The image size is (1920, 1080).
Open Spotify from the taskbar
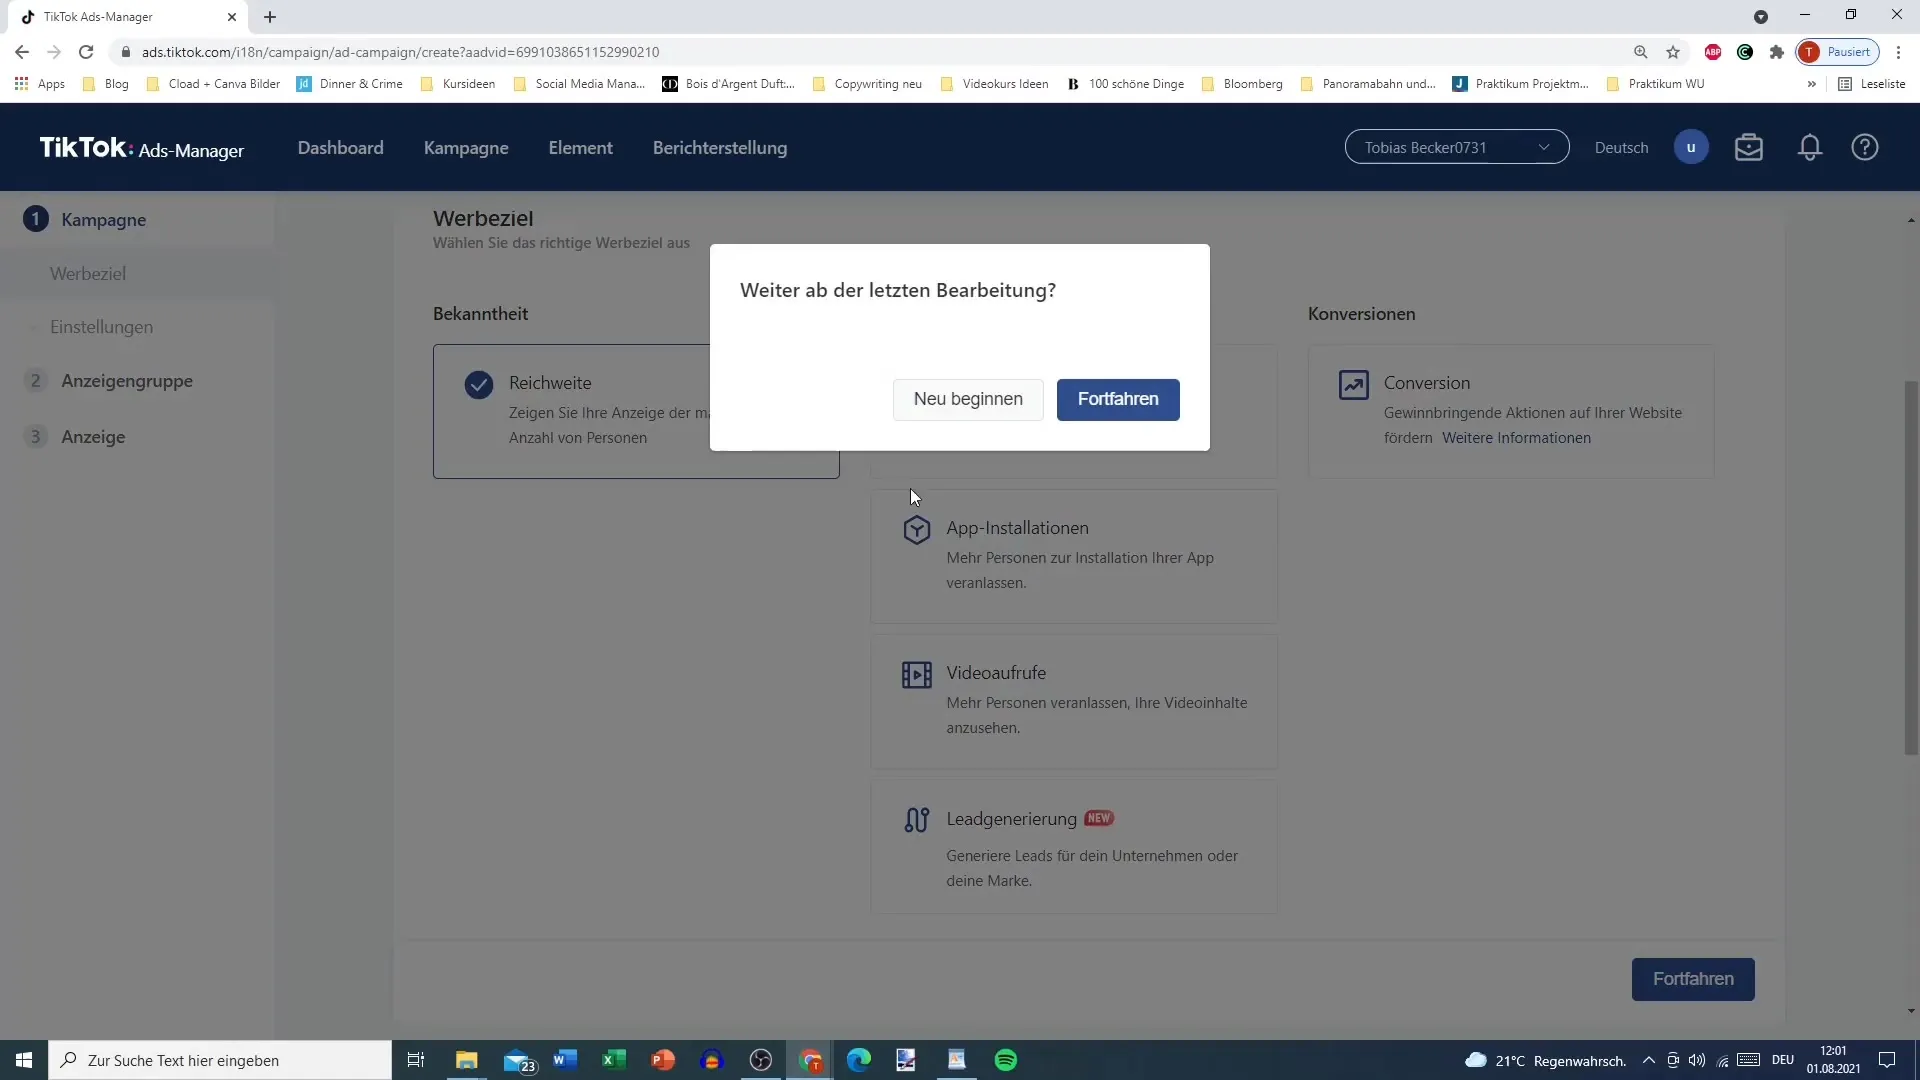(1006, 1060)
